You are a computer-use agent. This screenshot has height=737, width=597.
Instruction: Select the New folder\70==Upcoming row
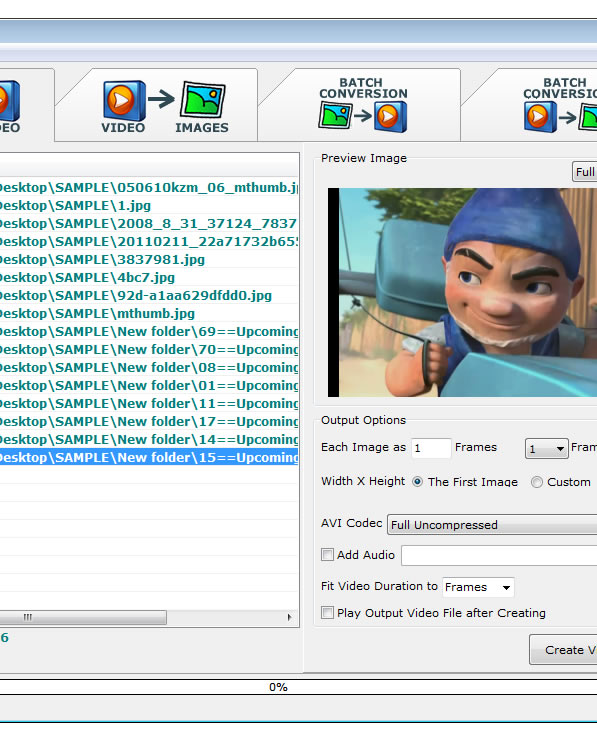click(149, 349)
